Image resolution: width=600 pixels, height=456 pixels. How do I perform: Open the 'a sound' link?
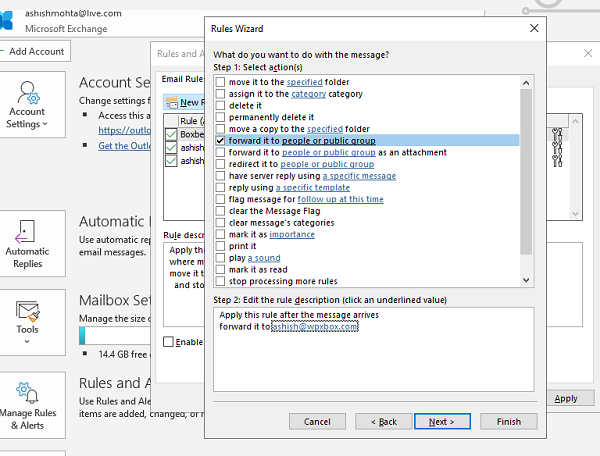click(264, 258)
